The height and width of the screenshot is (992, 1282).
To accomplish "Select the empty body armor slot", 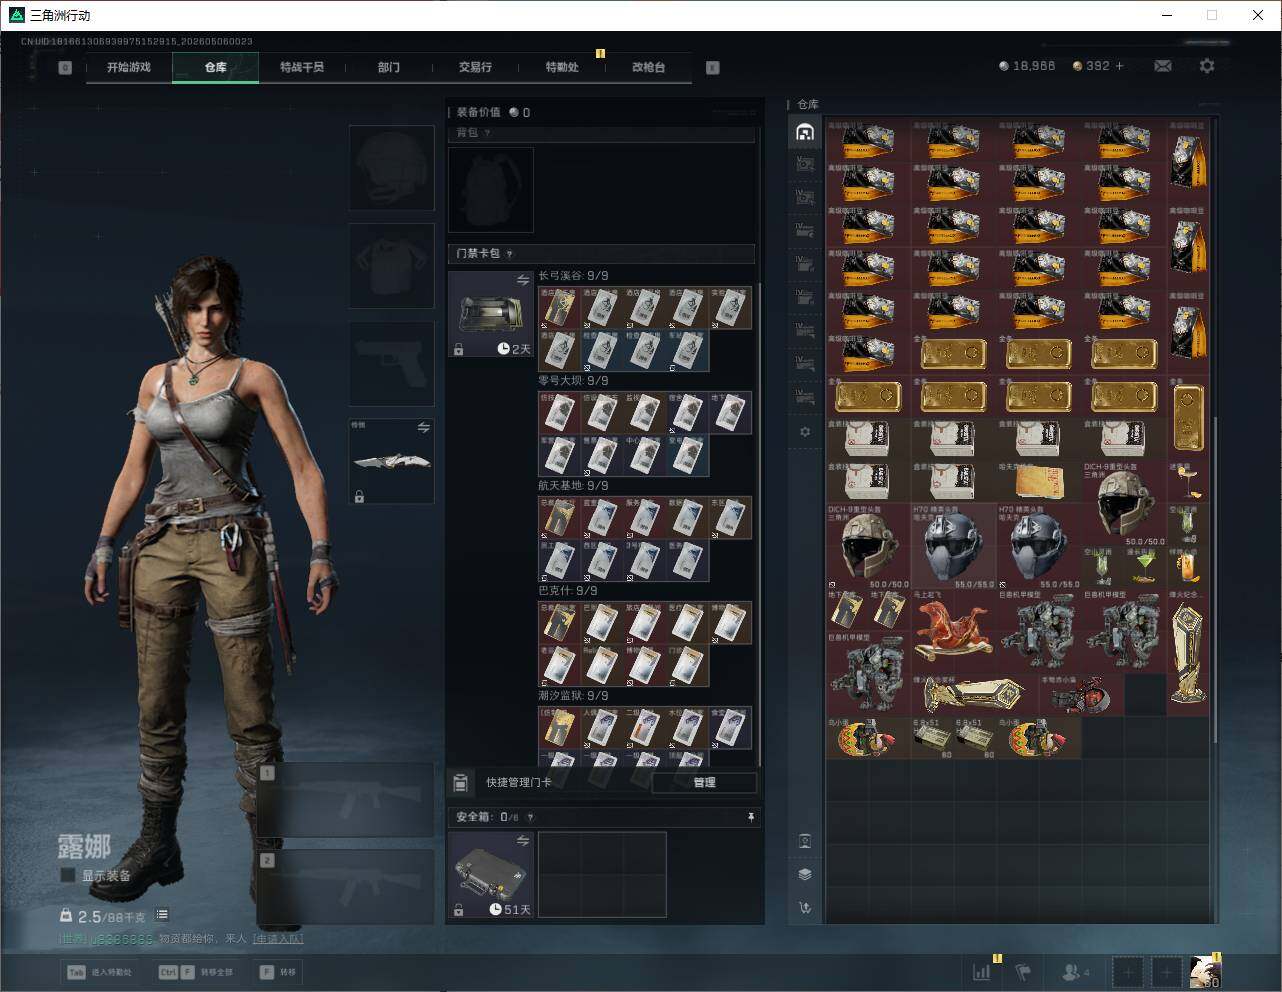I will click(392, 266).
